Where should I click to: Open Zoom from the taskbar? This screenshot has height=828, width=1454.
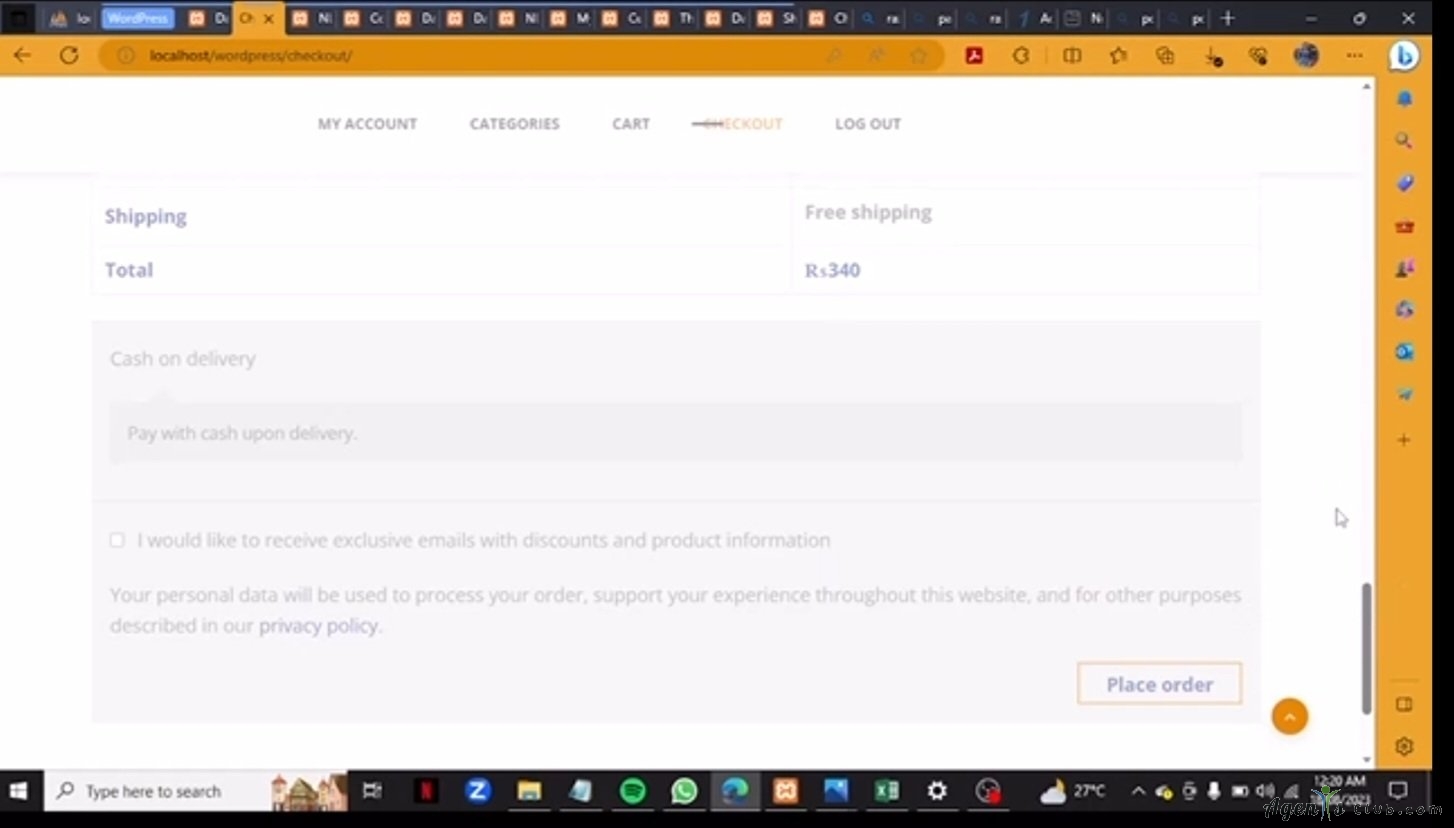pyautogui.click(x=477, y=791)
